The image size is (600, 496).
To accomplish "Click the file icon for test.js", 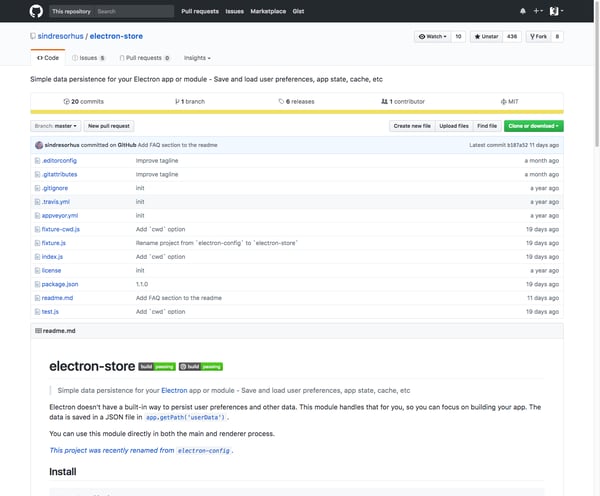I will click(37, 312).
